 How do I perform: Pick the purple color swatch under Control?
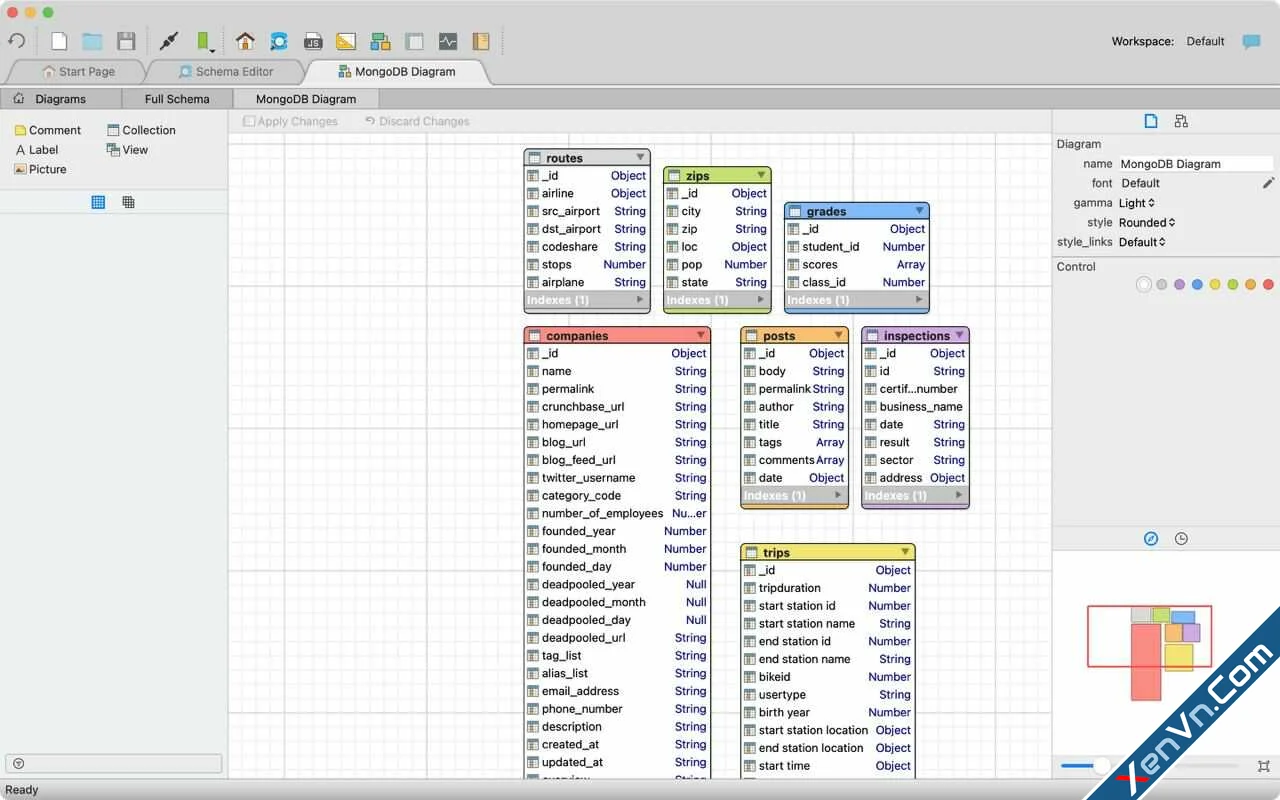click(x=1179, y=285)
